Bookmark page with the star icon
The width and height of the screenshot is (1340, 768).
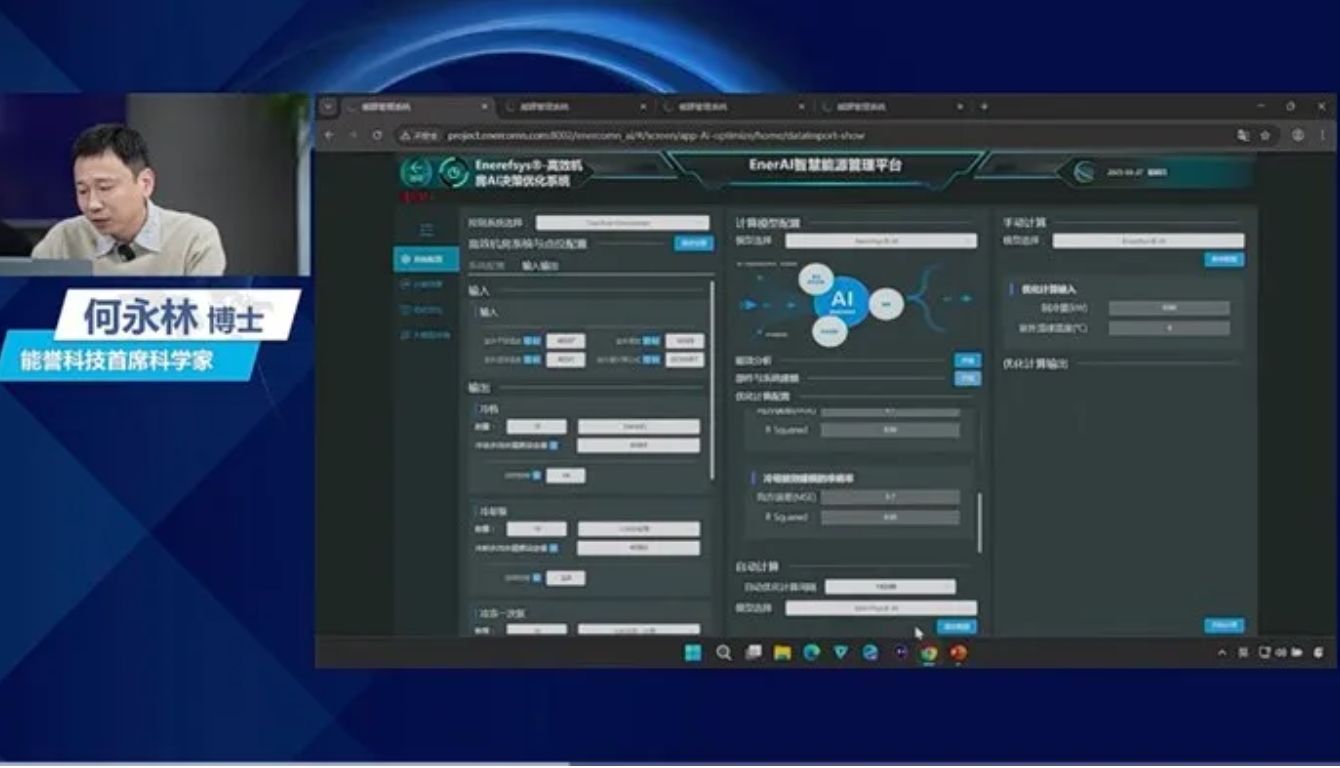1265,135
